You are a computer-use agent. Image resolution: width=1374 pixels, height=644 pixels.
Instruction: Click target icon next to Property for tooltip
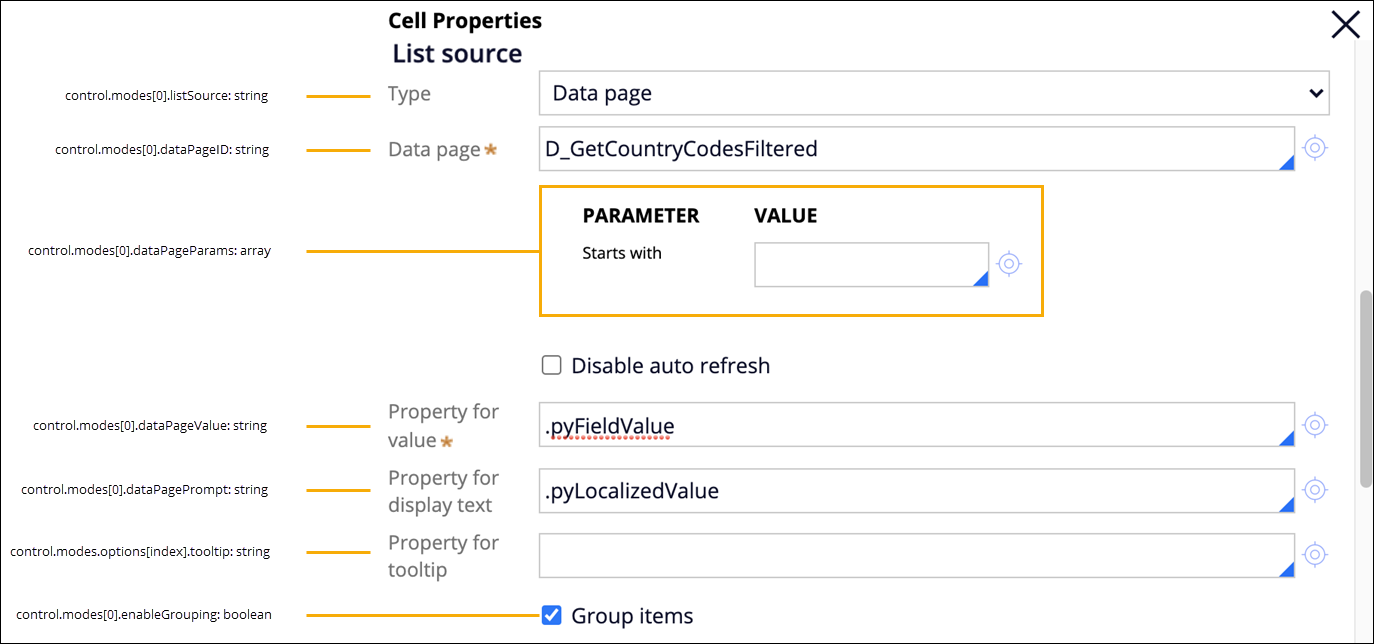1315,555
